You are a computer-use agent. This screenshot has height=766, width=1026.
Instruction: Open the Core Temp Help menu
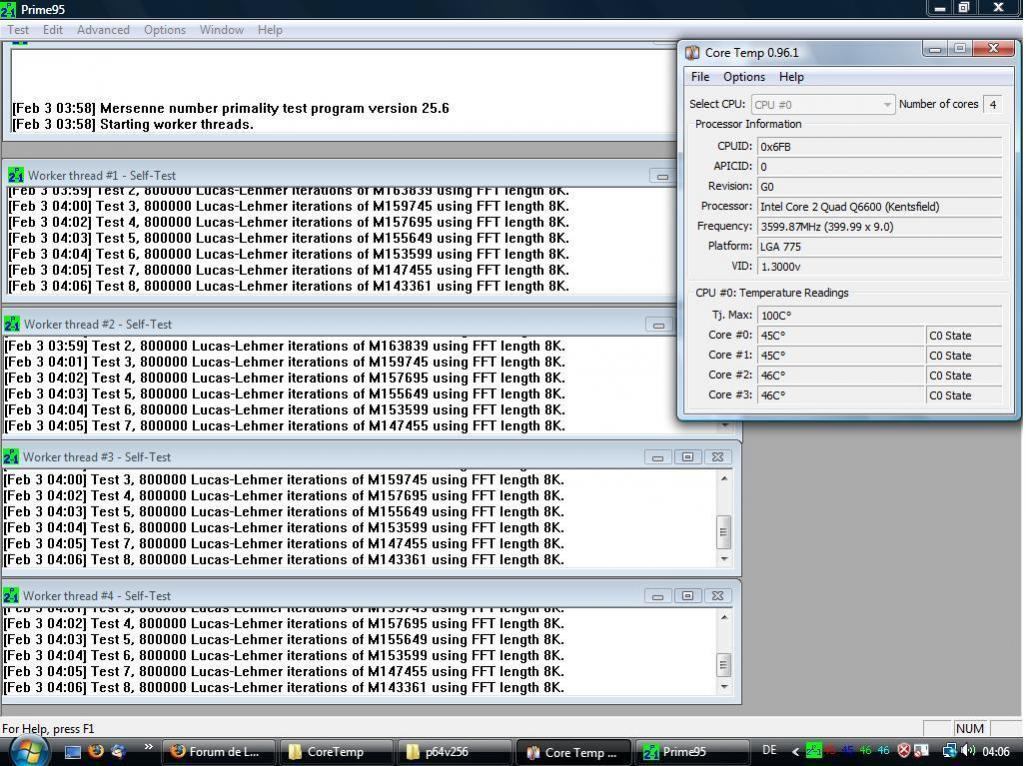791,77
